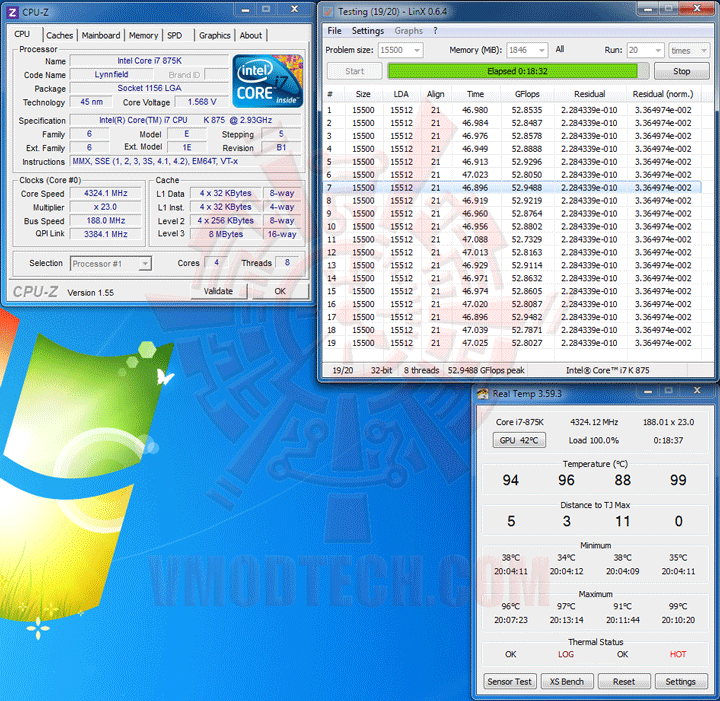Click the 19/20 status bar entry
The image size is (720, 701).
[x=343, y=370]
